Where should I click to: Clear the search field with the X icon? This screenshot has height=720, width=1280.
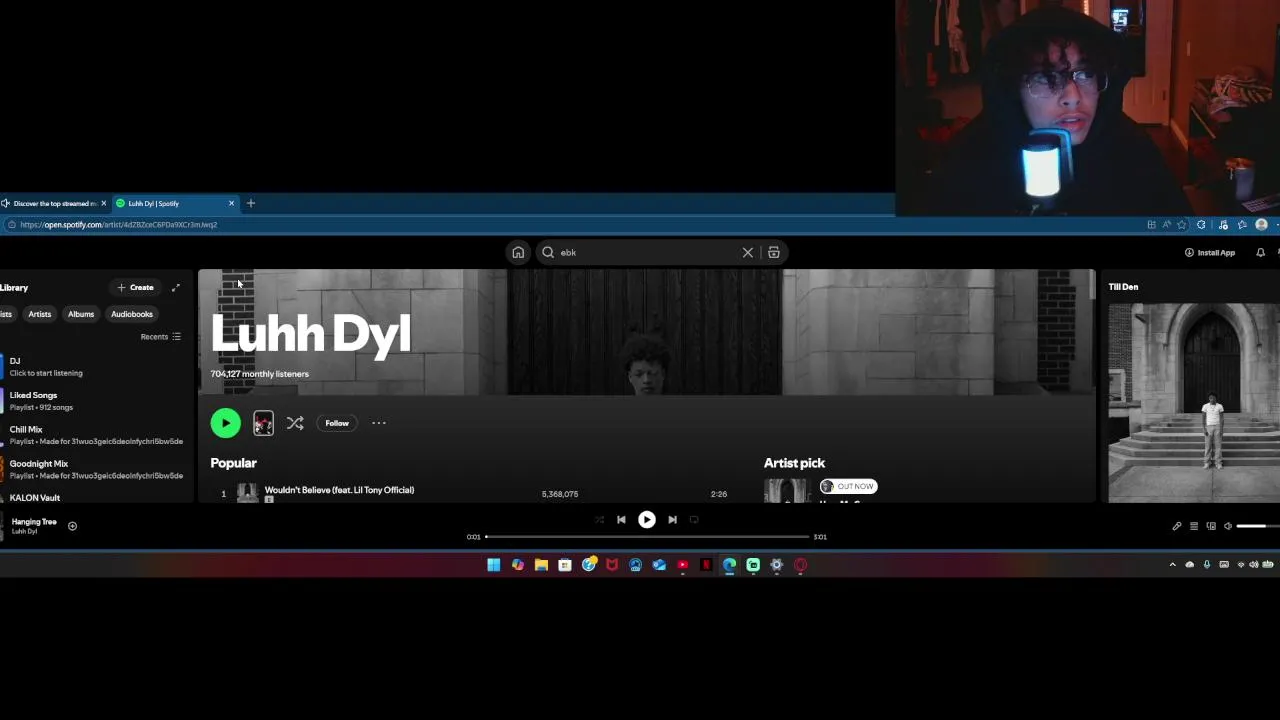[x=748, y=252]
